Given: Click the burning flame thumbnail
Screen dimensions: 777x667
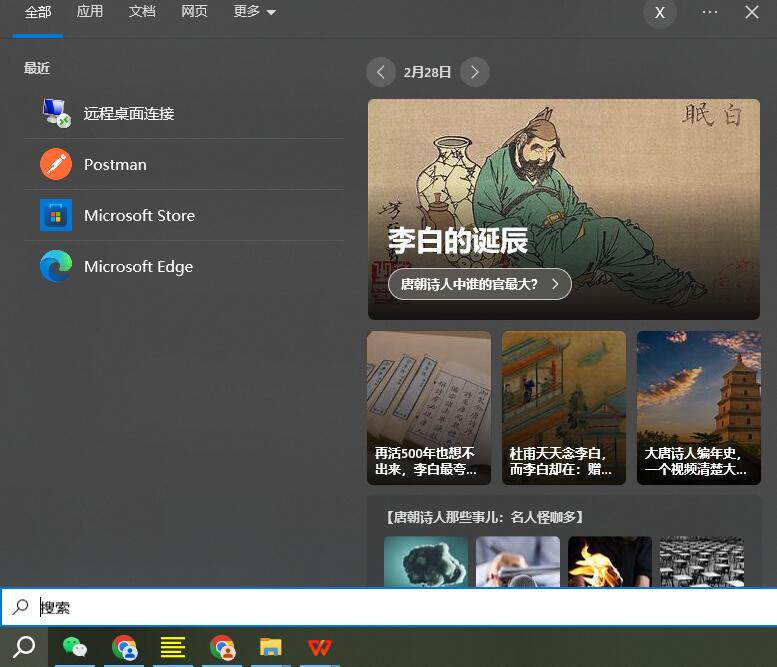Looking at the screenshot, I should pos(610,561).
